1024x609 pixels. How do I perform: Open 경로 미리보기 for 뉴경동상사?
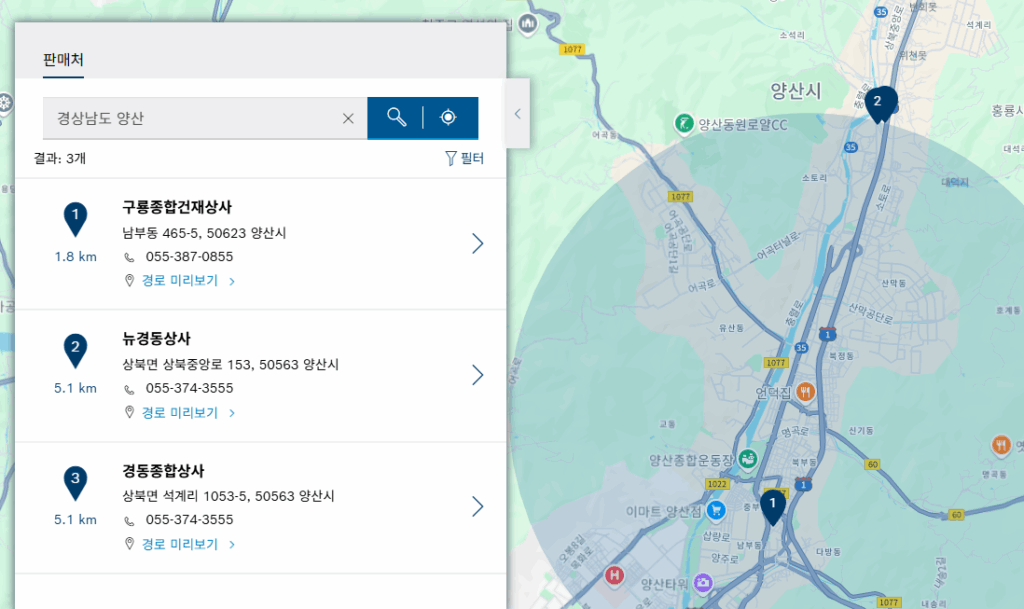[180, 413]
